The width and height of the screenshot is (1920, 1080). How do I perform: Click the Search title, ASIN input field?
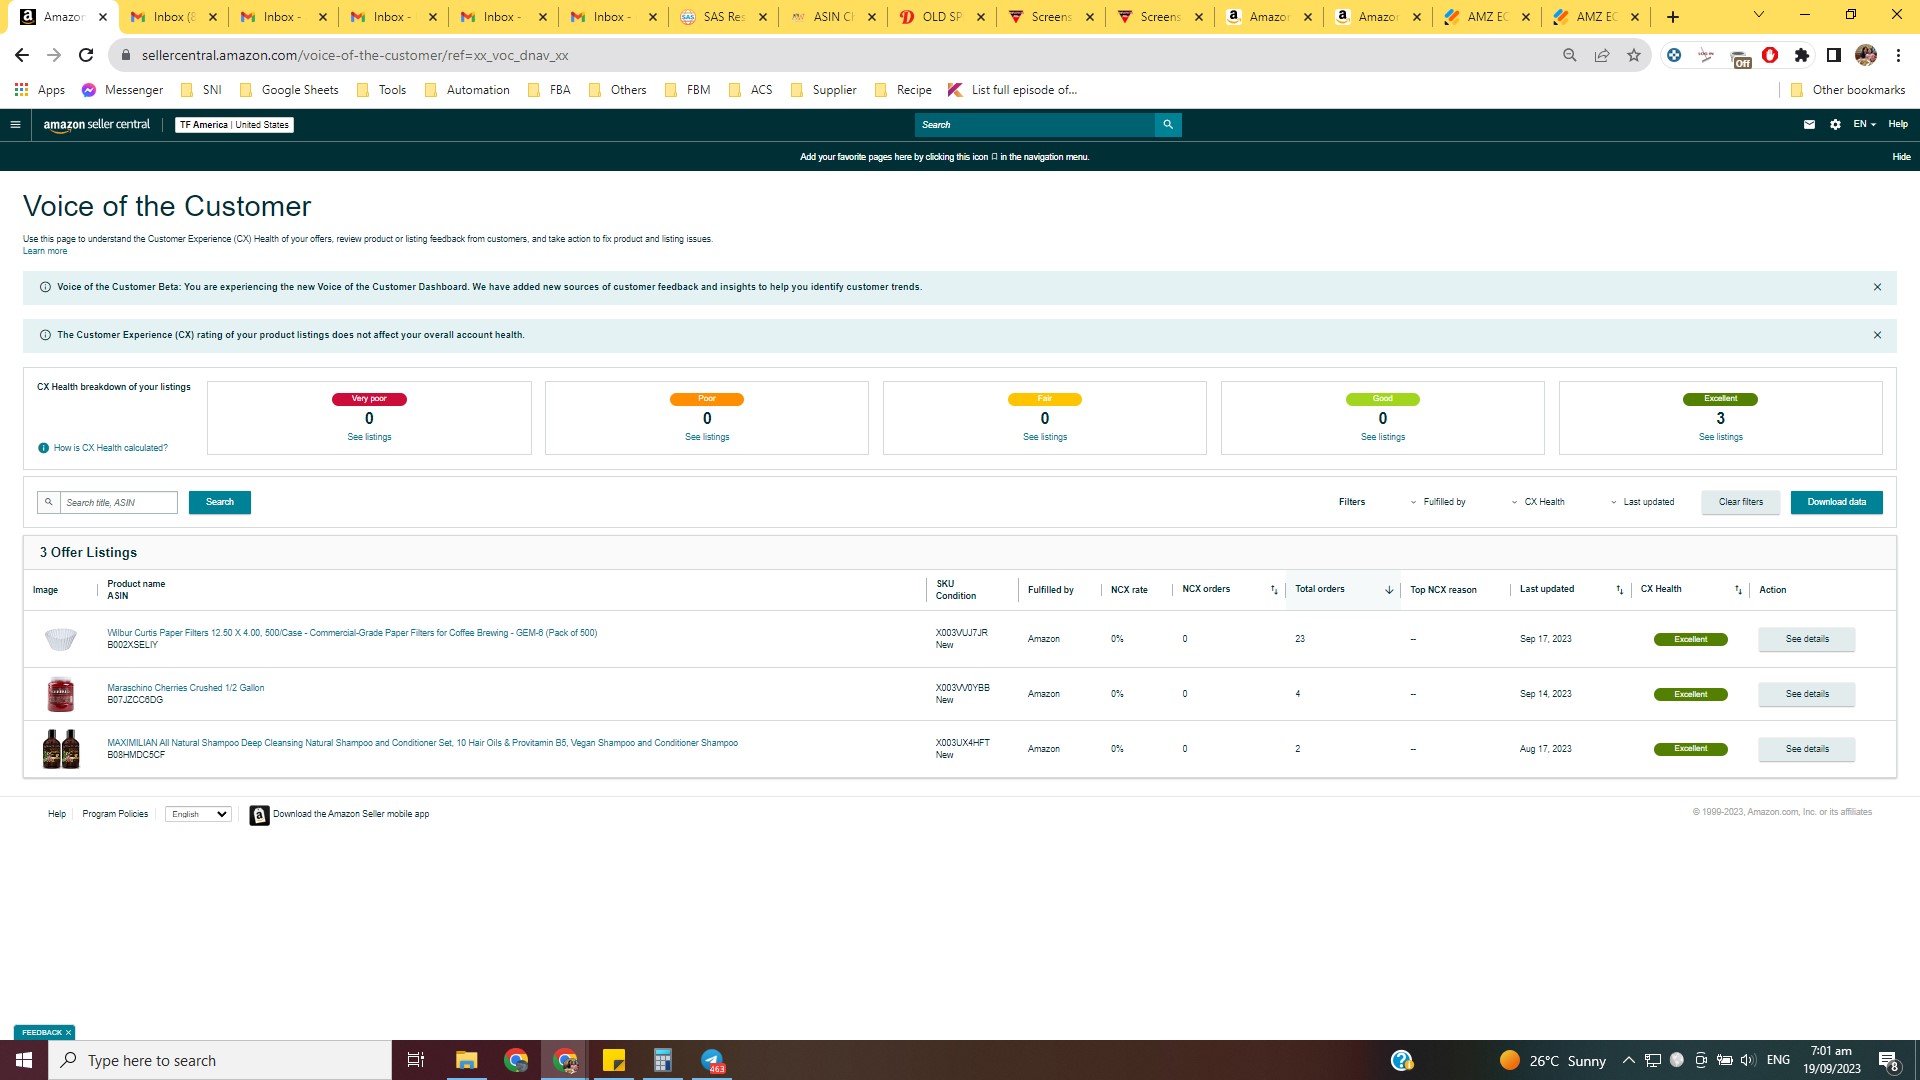(118, 502)
